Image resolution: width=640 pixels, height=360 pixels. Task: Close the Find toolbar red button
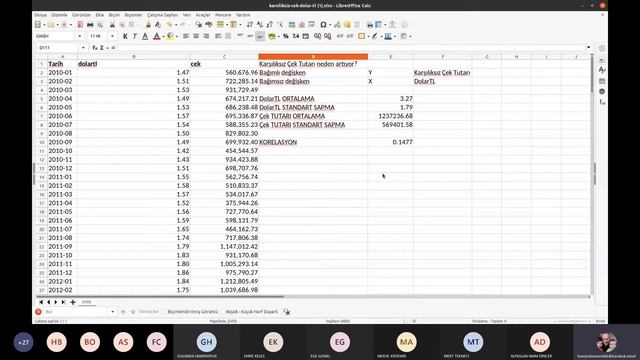[x=38, y=312]
